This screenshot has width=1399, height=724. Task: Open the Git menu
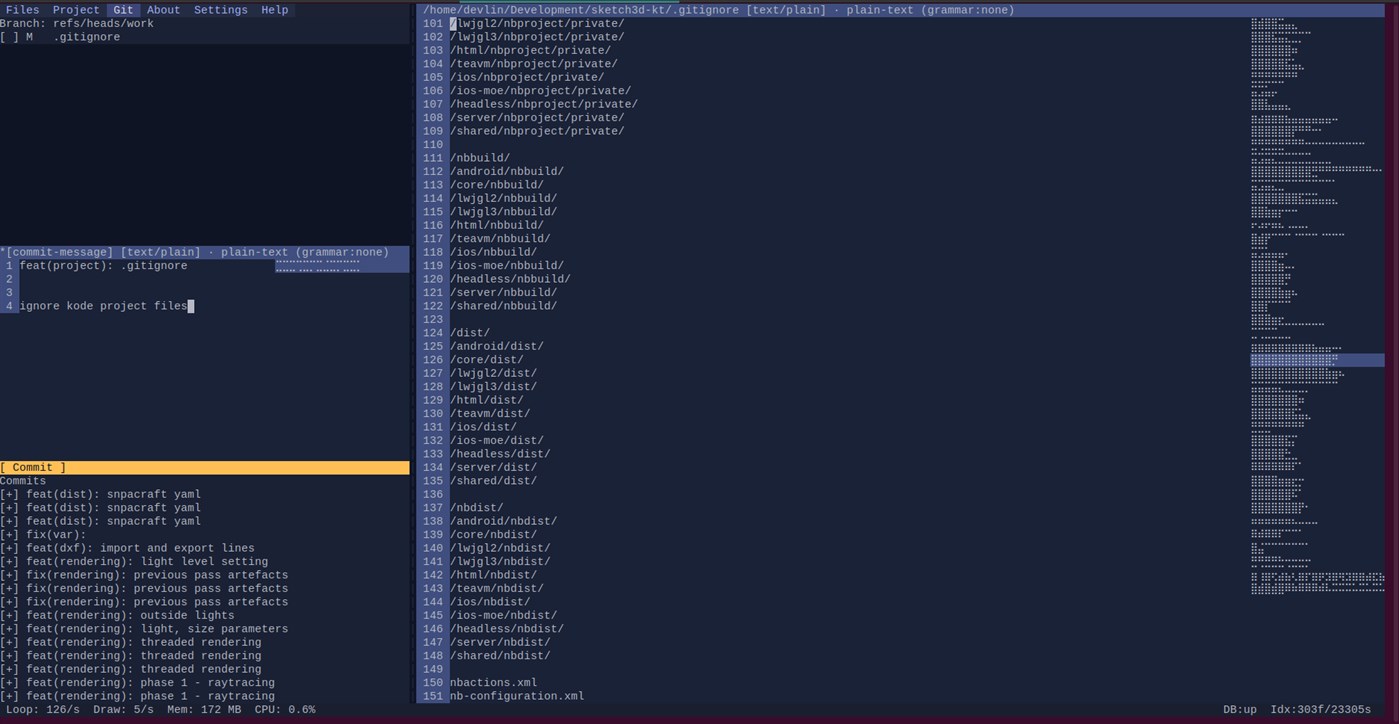[123, 10]
